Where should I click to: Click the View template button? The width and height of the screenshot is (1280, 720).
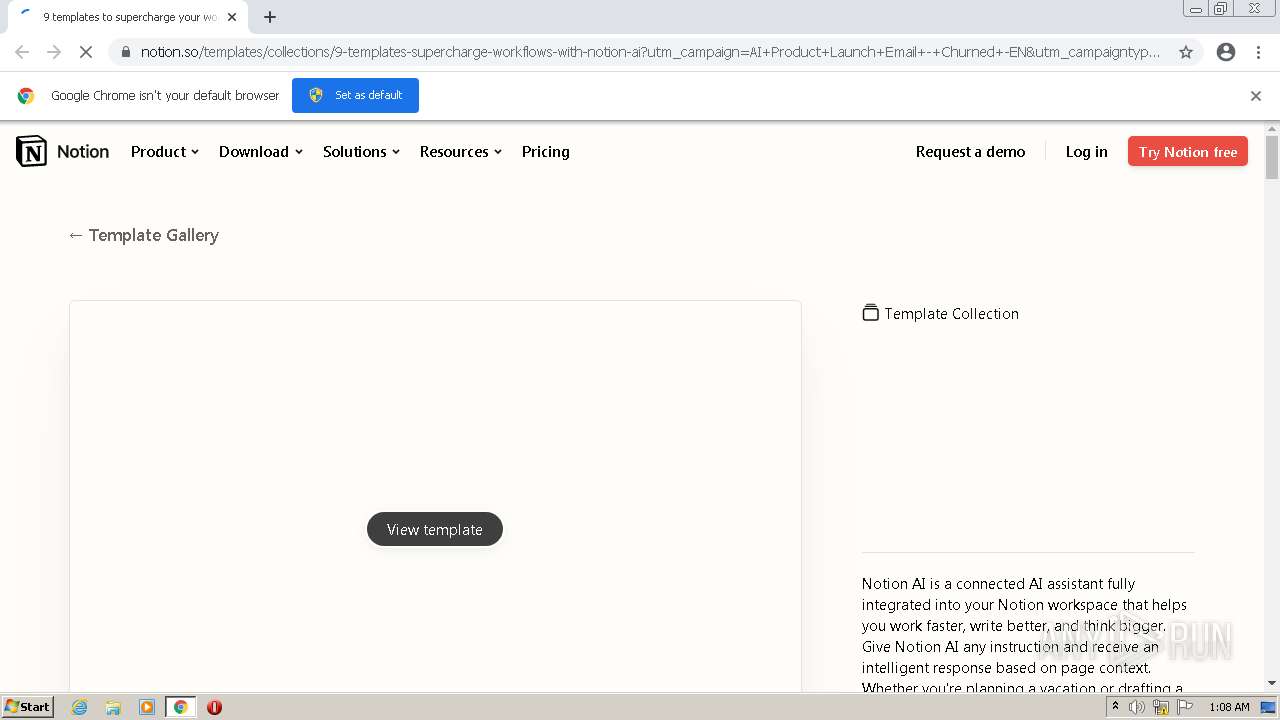point(434,529)
